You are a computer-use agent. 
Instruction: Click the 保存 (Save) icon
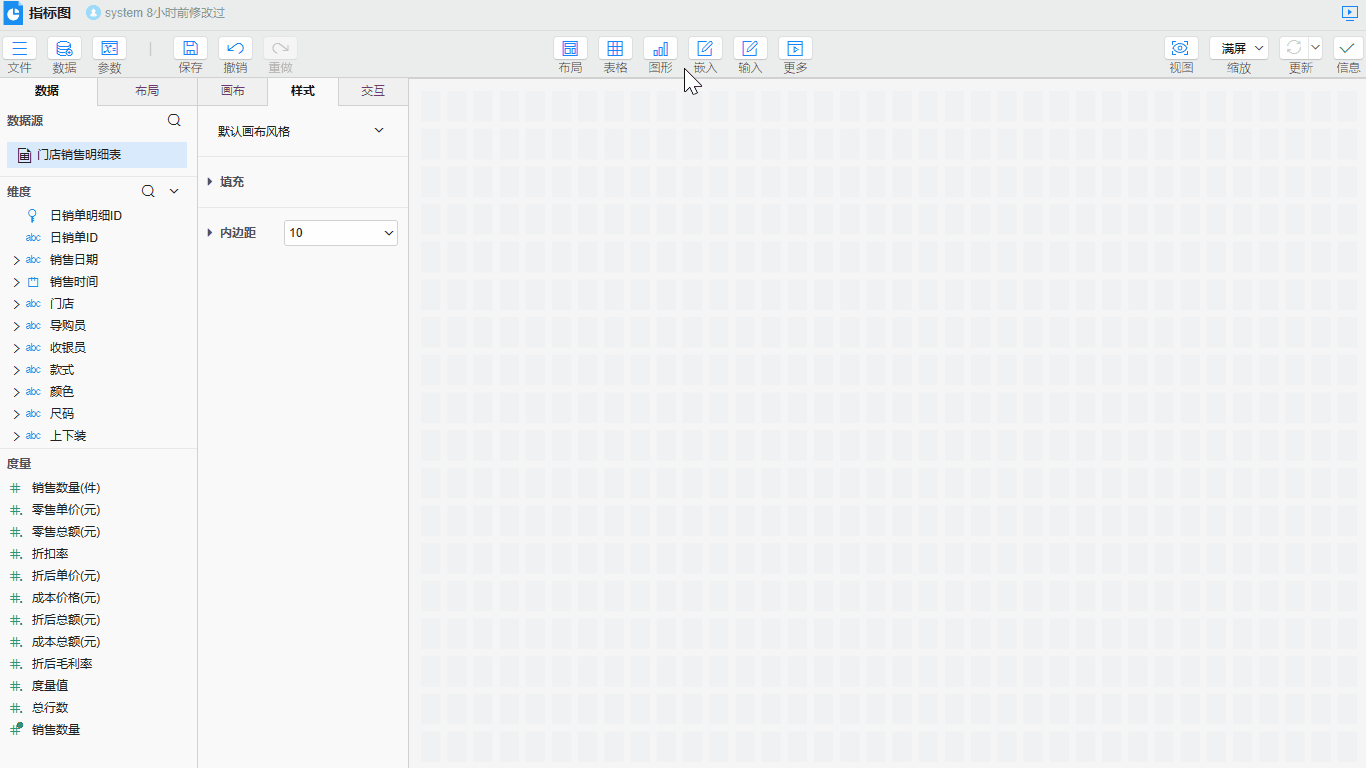point(190,49)
